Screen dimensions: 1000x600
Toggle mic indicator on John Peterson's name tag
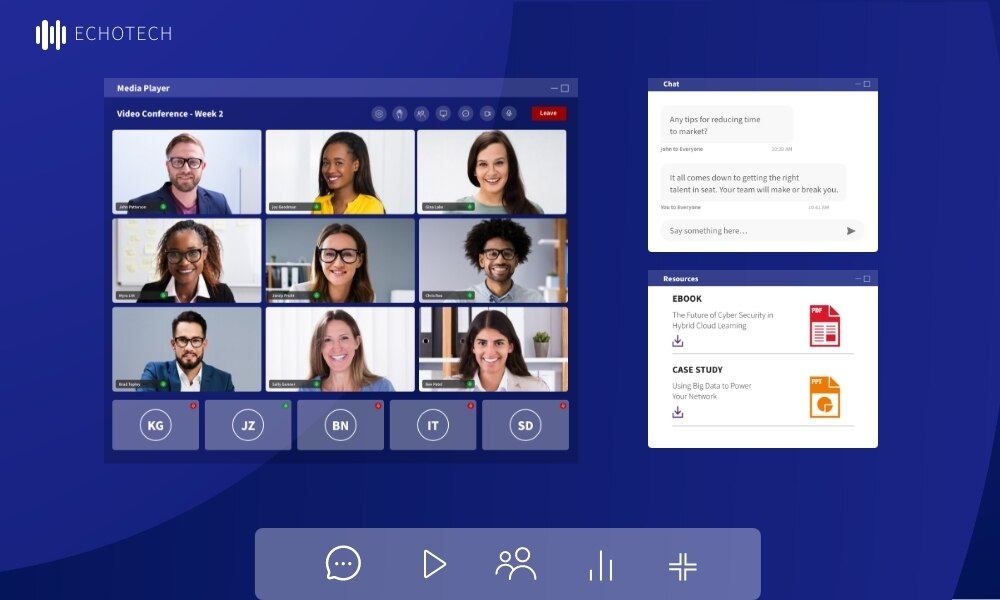tap(163, 207)
